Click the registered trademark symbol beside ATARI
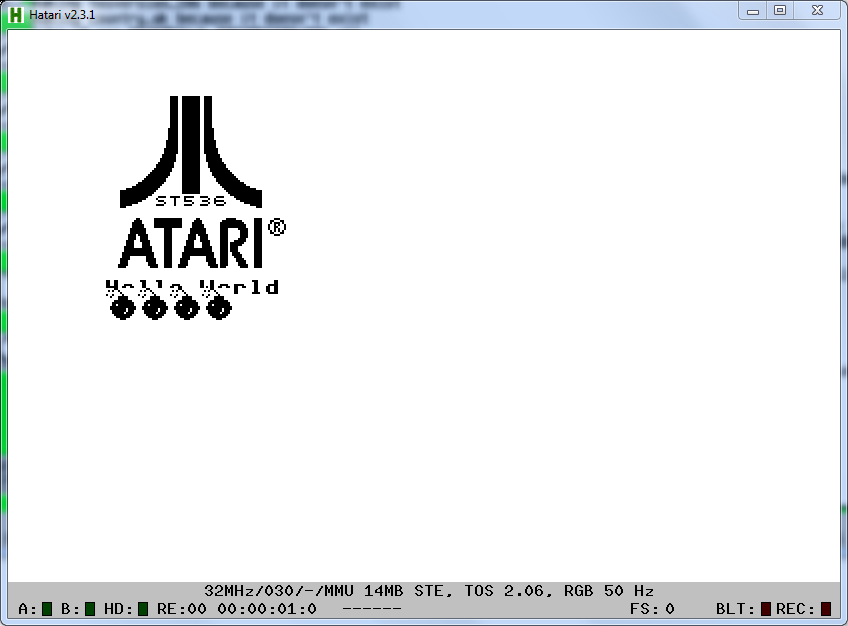Image resolution: width=848 pixels, height=626 pixels. 277,227
